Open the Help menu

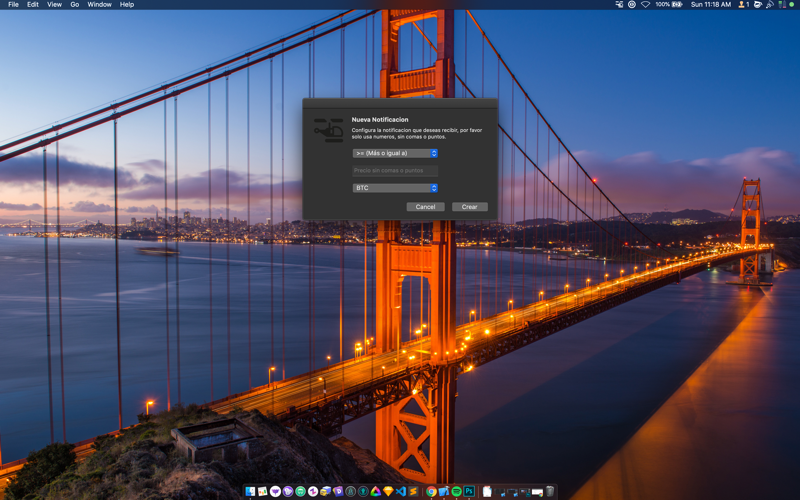tap(127, 5)
